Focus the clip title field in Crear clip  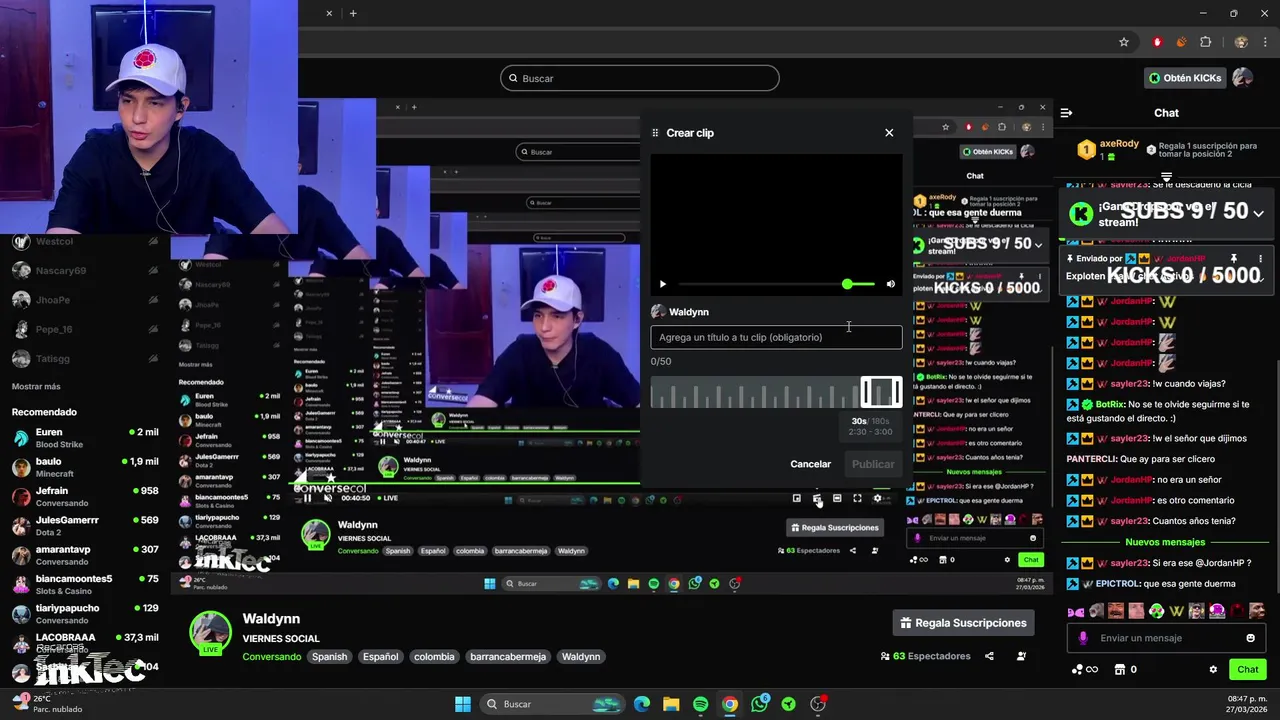(776, 338)
